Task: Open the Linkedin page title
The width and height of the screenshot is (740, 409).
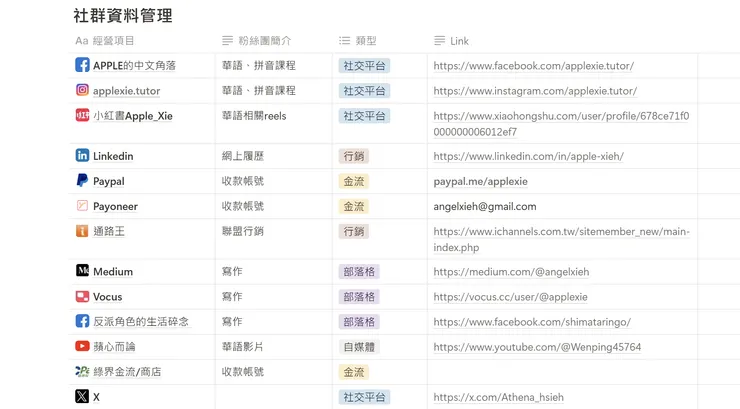Action: click(113, 156)
